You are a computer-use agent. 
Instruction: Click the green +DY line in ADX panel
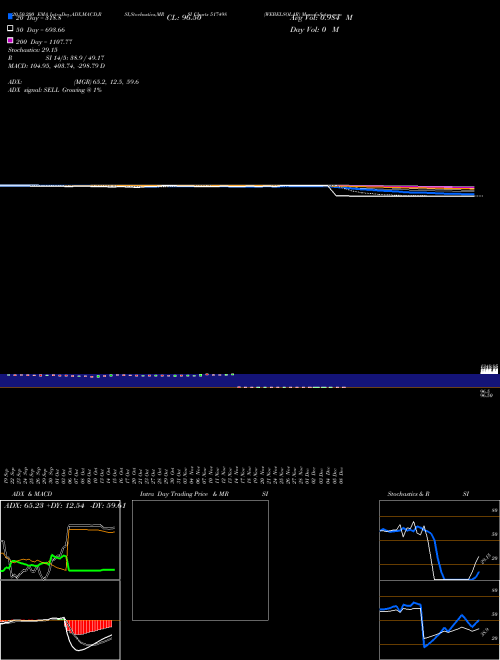click(58, 565)
